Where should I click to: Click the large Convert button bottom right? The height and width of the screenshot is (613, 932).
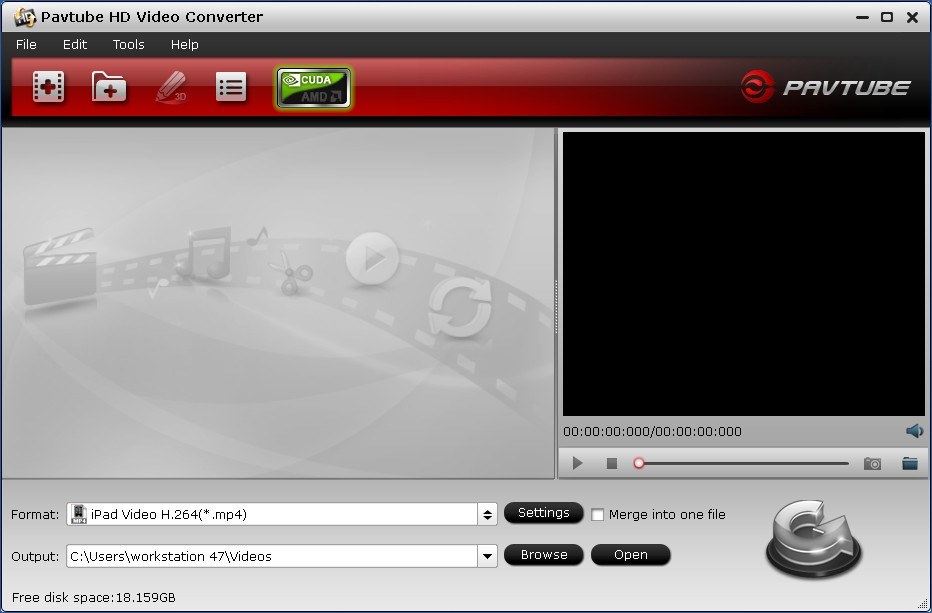[812, 538]
